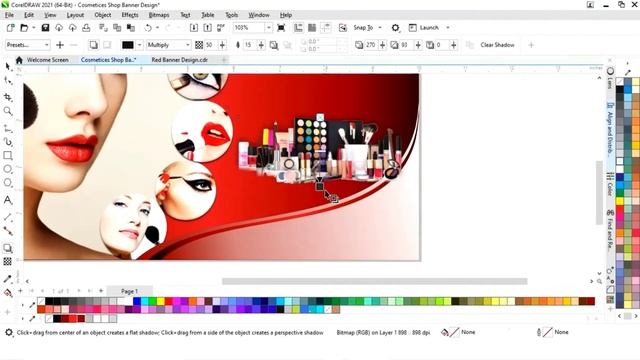Image resolution: width=640 pixels, height=360 pixels.
Task: Open full-screen preview icon
Action: click(x=281, y=28)
